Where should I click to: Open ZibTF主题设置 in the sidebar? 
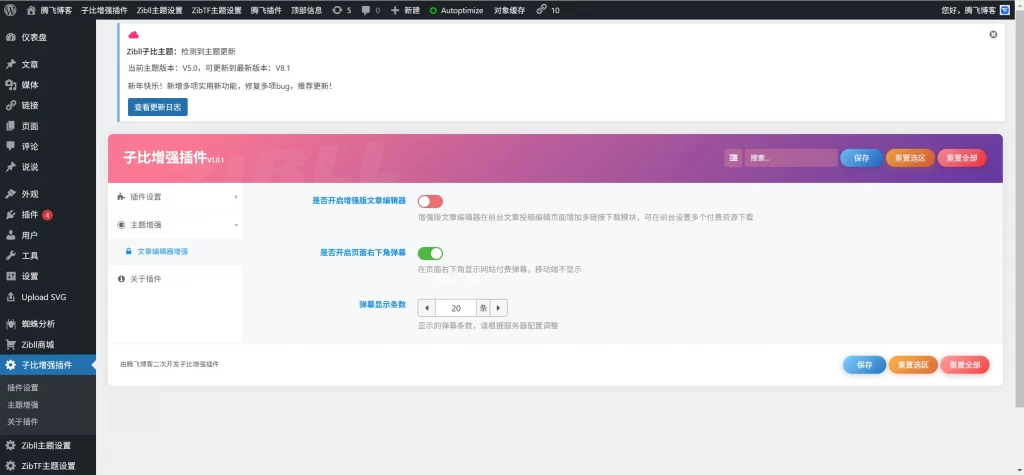click(x=48, y=466)
